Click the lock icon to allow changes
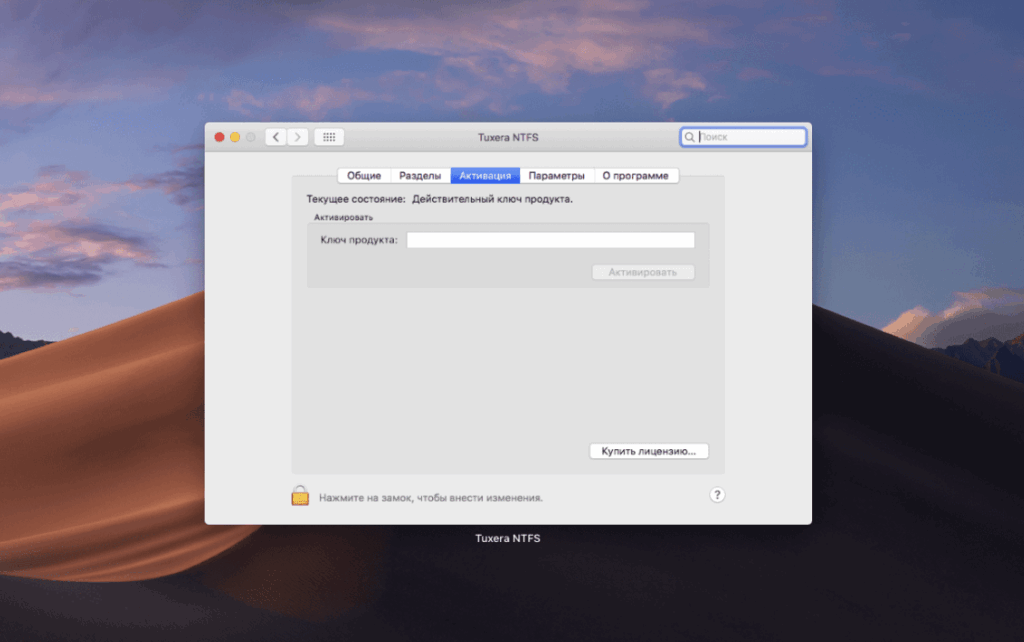Screen dimensions: 1024x642 (x=300, y=496)
